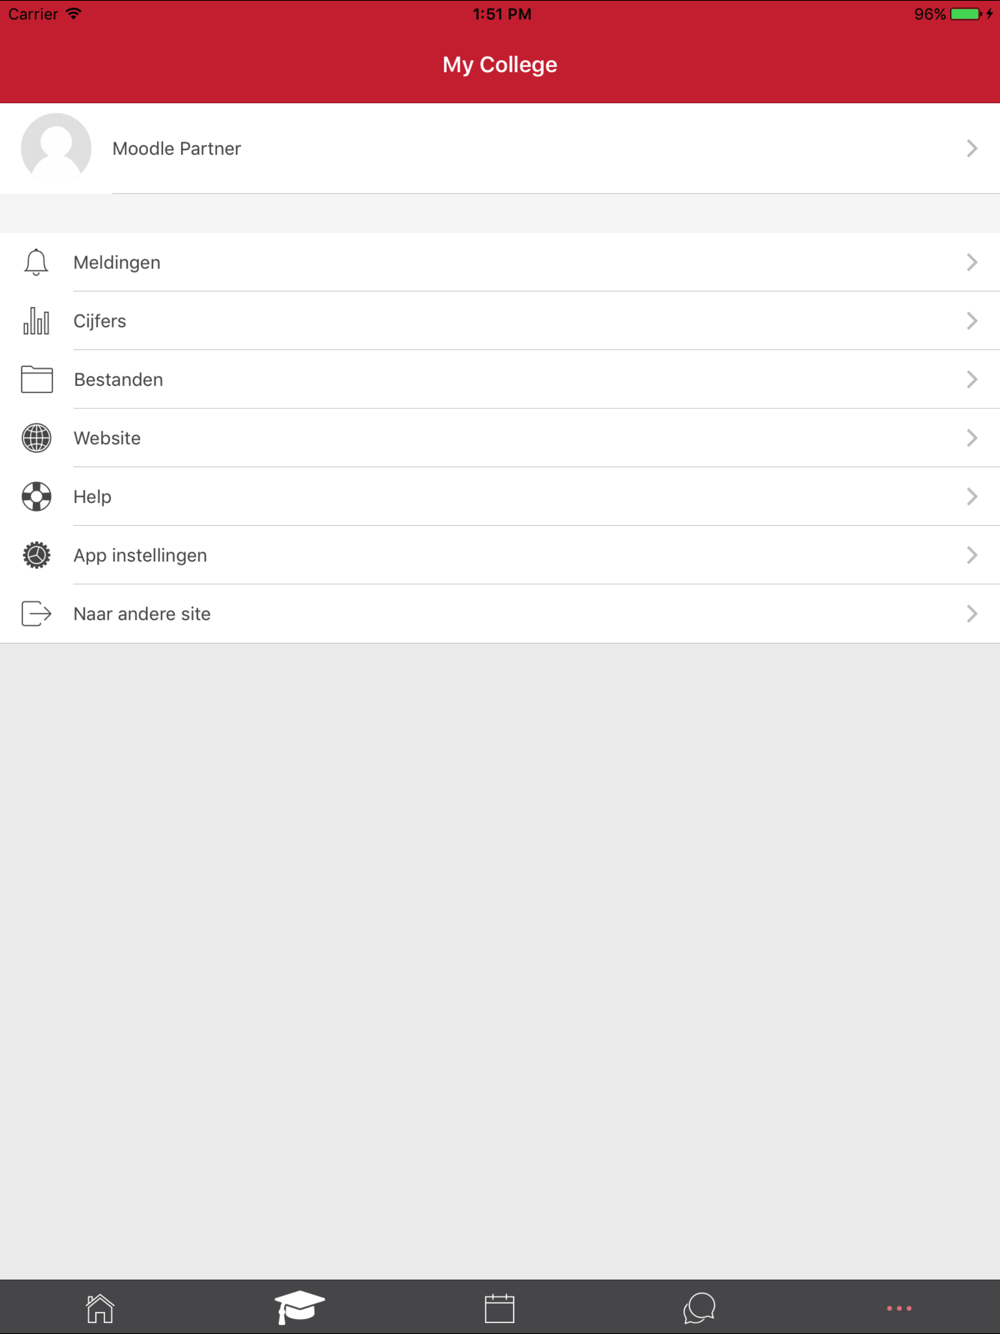This screenshot has height=1334, width=1000.
Task: Tap the Meldingen bell icon
Action: click(x=36, y=262)
